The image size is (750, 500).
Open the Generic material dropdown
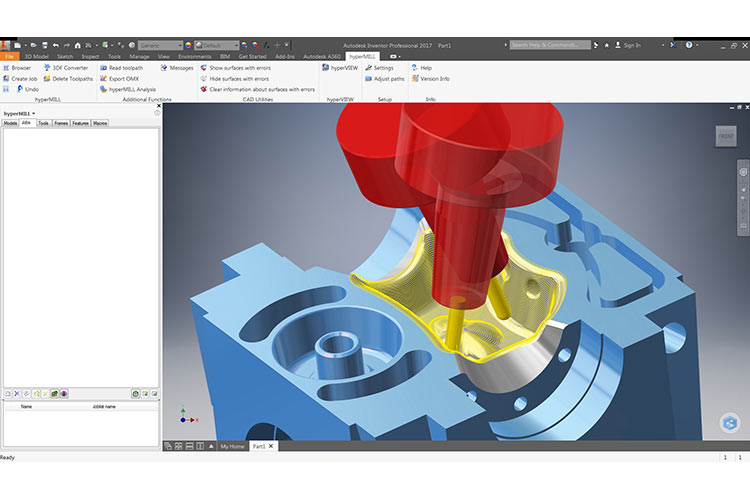coord(160,45)
